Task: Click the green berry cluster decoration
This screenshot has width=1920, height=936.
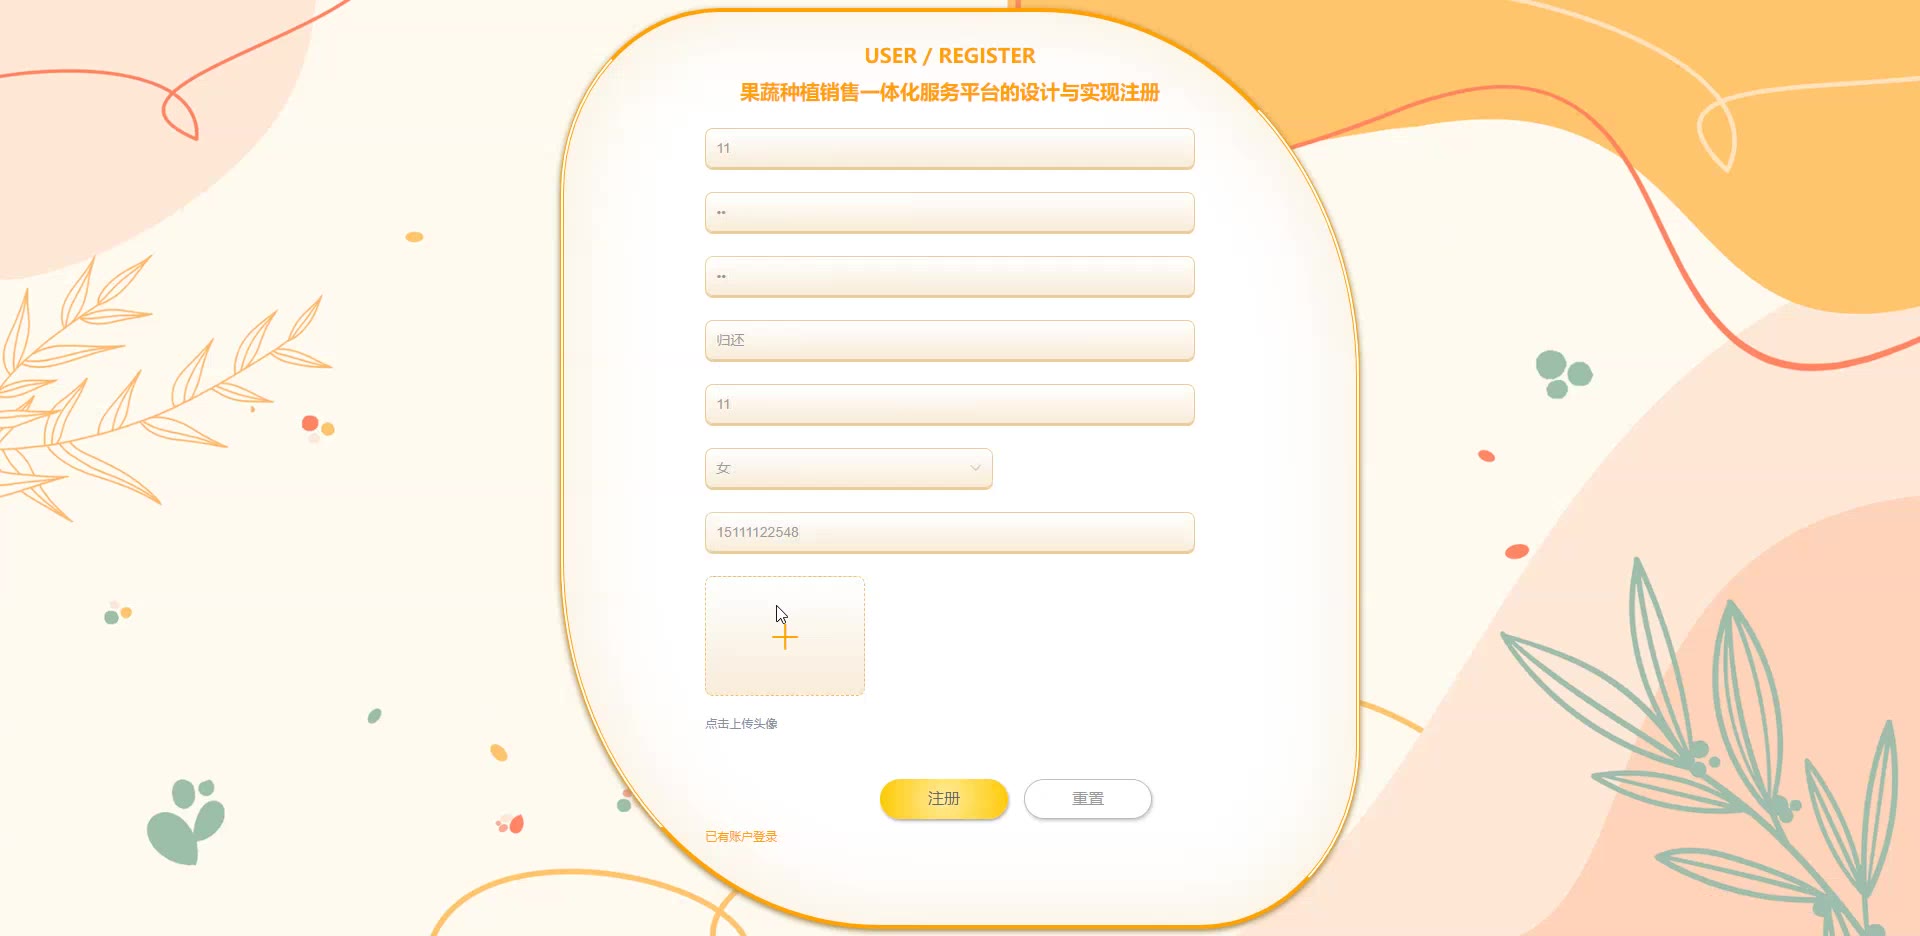Action: (1563, 374)
